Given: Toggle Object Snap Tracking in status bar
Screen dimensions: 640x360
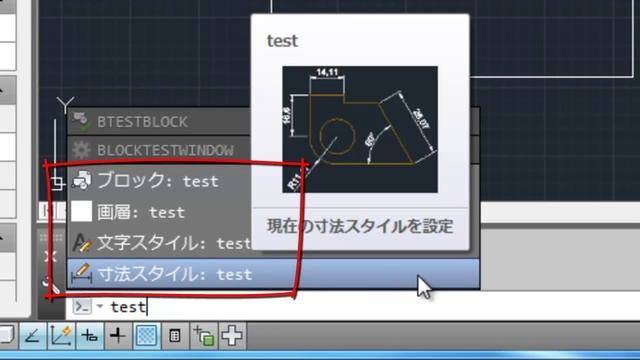Looking at the screenshot, I should (x=33, y=336).
